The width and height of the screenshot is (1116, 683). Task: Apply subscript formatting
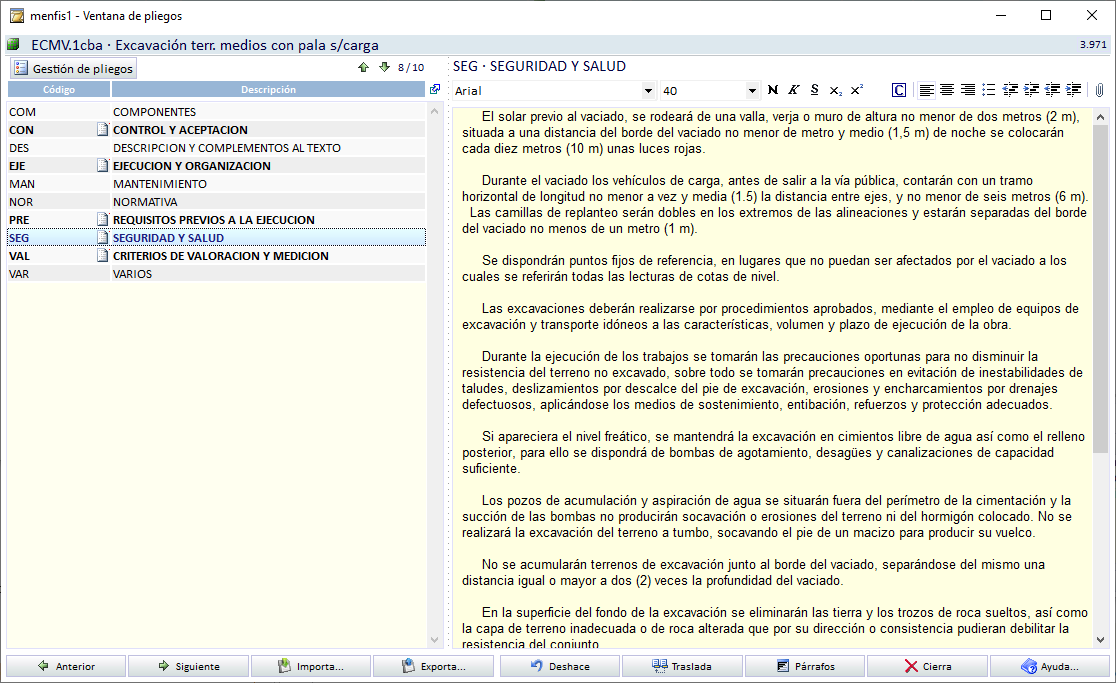[836, 90]
